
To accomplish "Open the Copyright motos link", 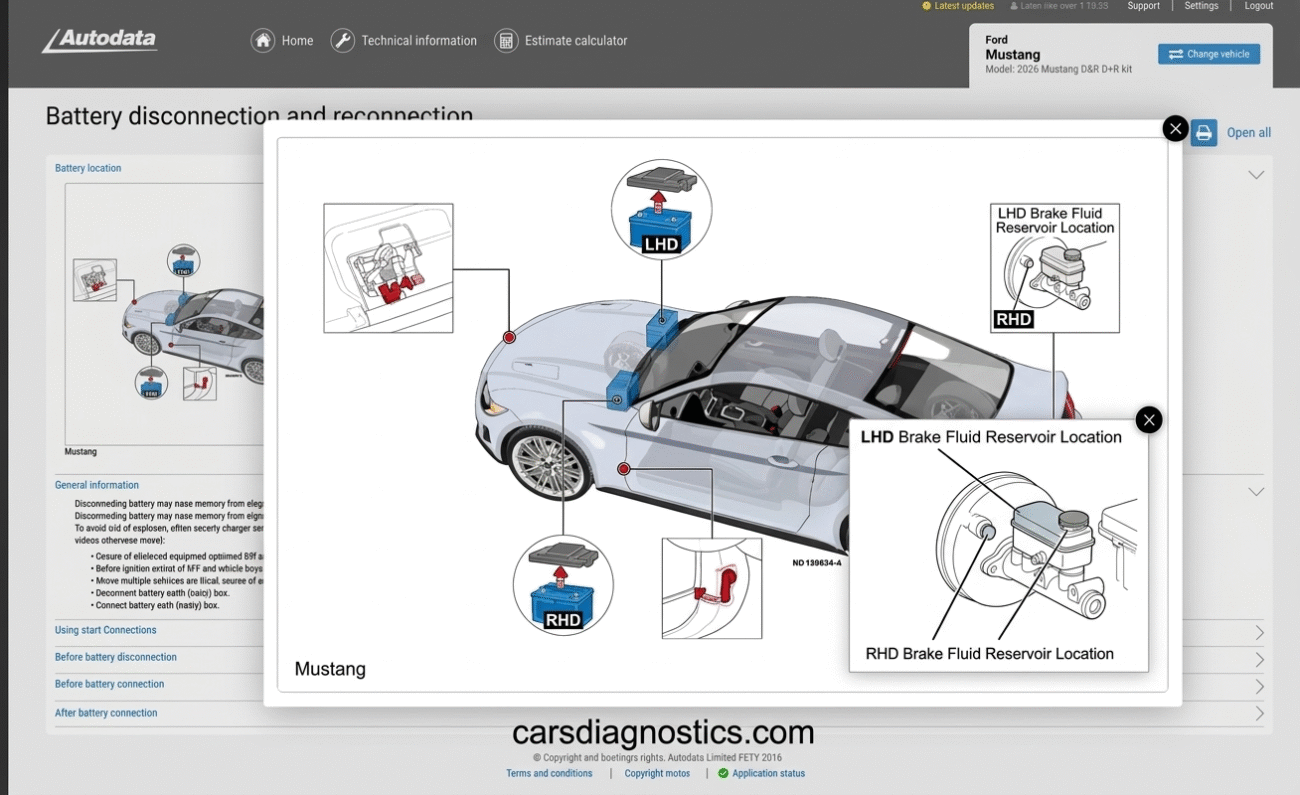I will point(657,773).
